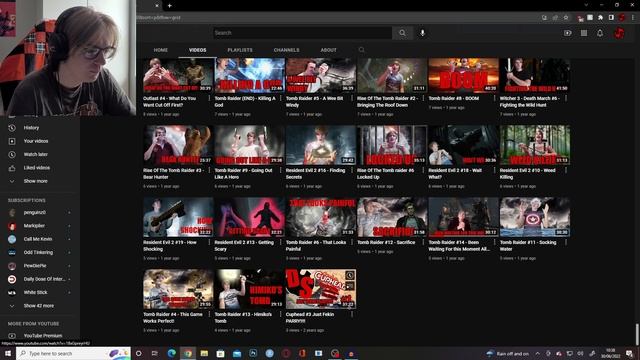
Task: Open the Chrome three-dot menu
Action: 633,18
